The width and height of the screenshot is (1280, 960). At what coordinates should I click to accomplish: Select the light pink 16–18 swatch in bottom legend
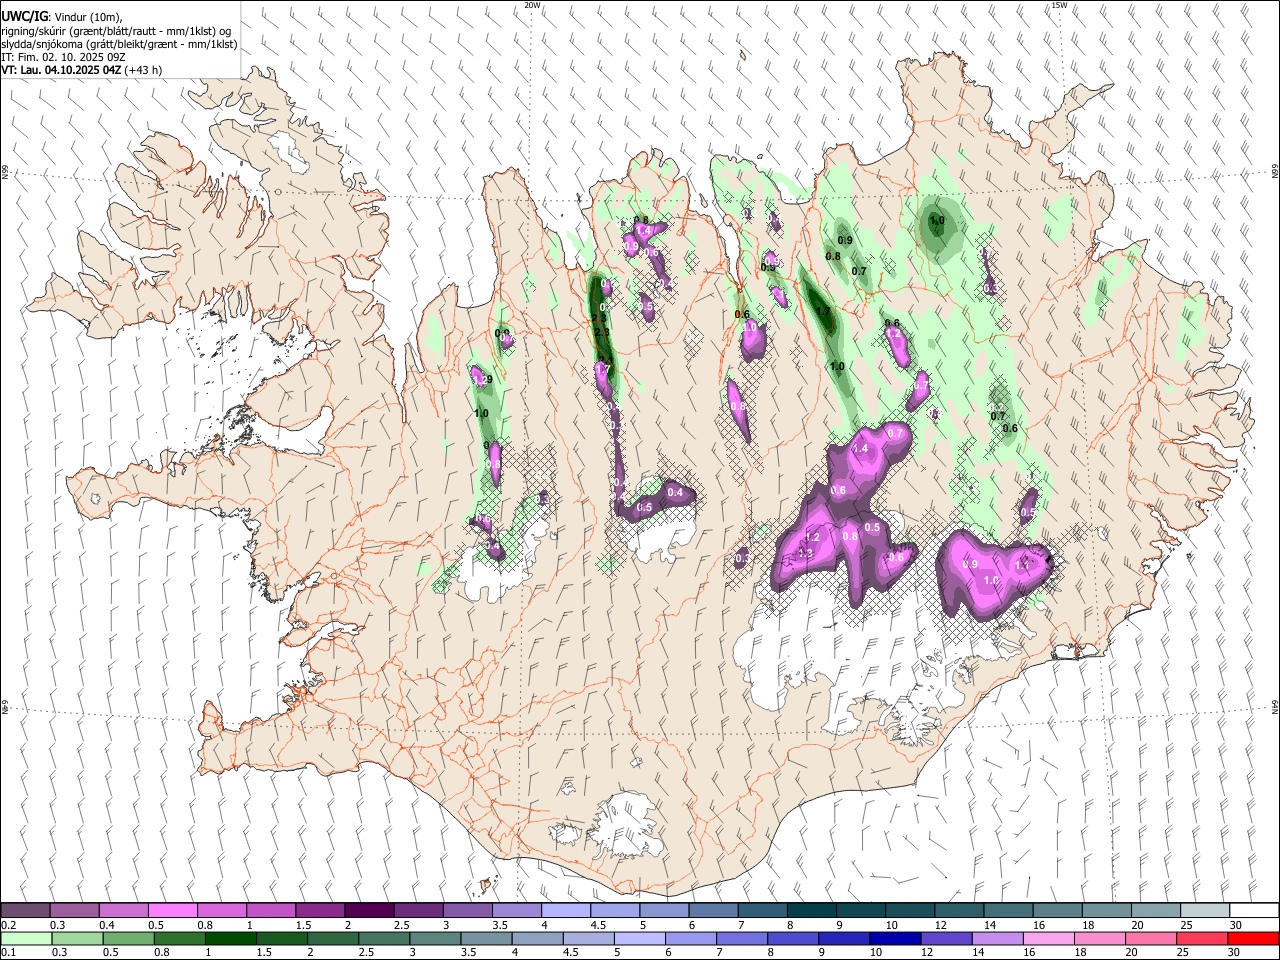tap(1049, 938)
